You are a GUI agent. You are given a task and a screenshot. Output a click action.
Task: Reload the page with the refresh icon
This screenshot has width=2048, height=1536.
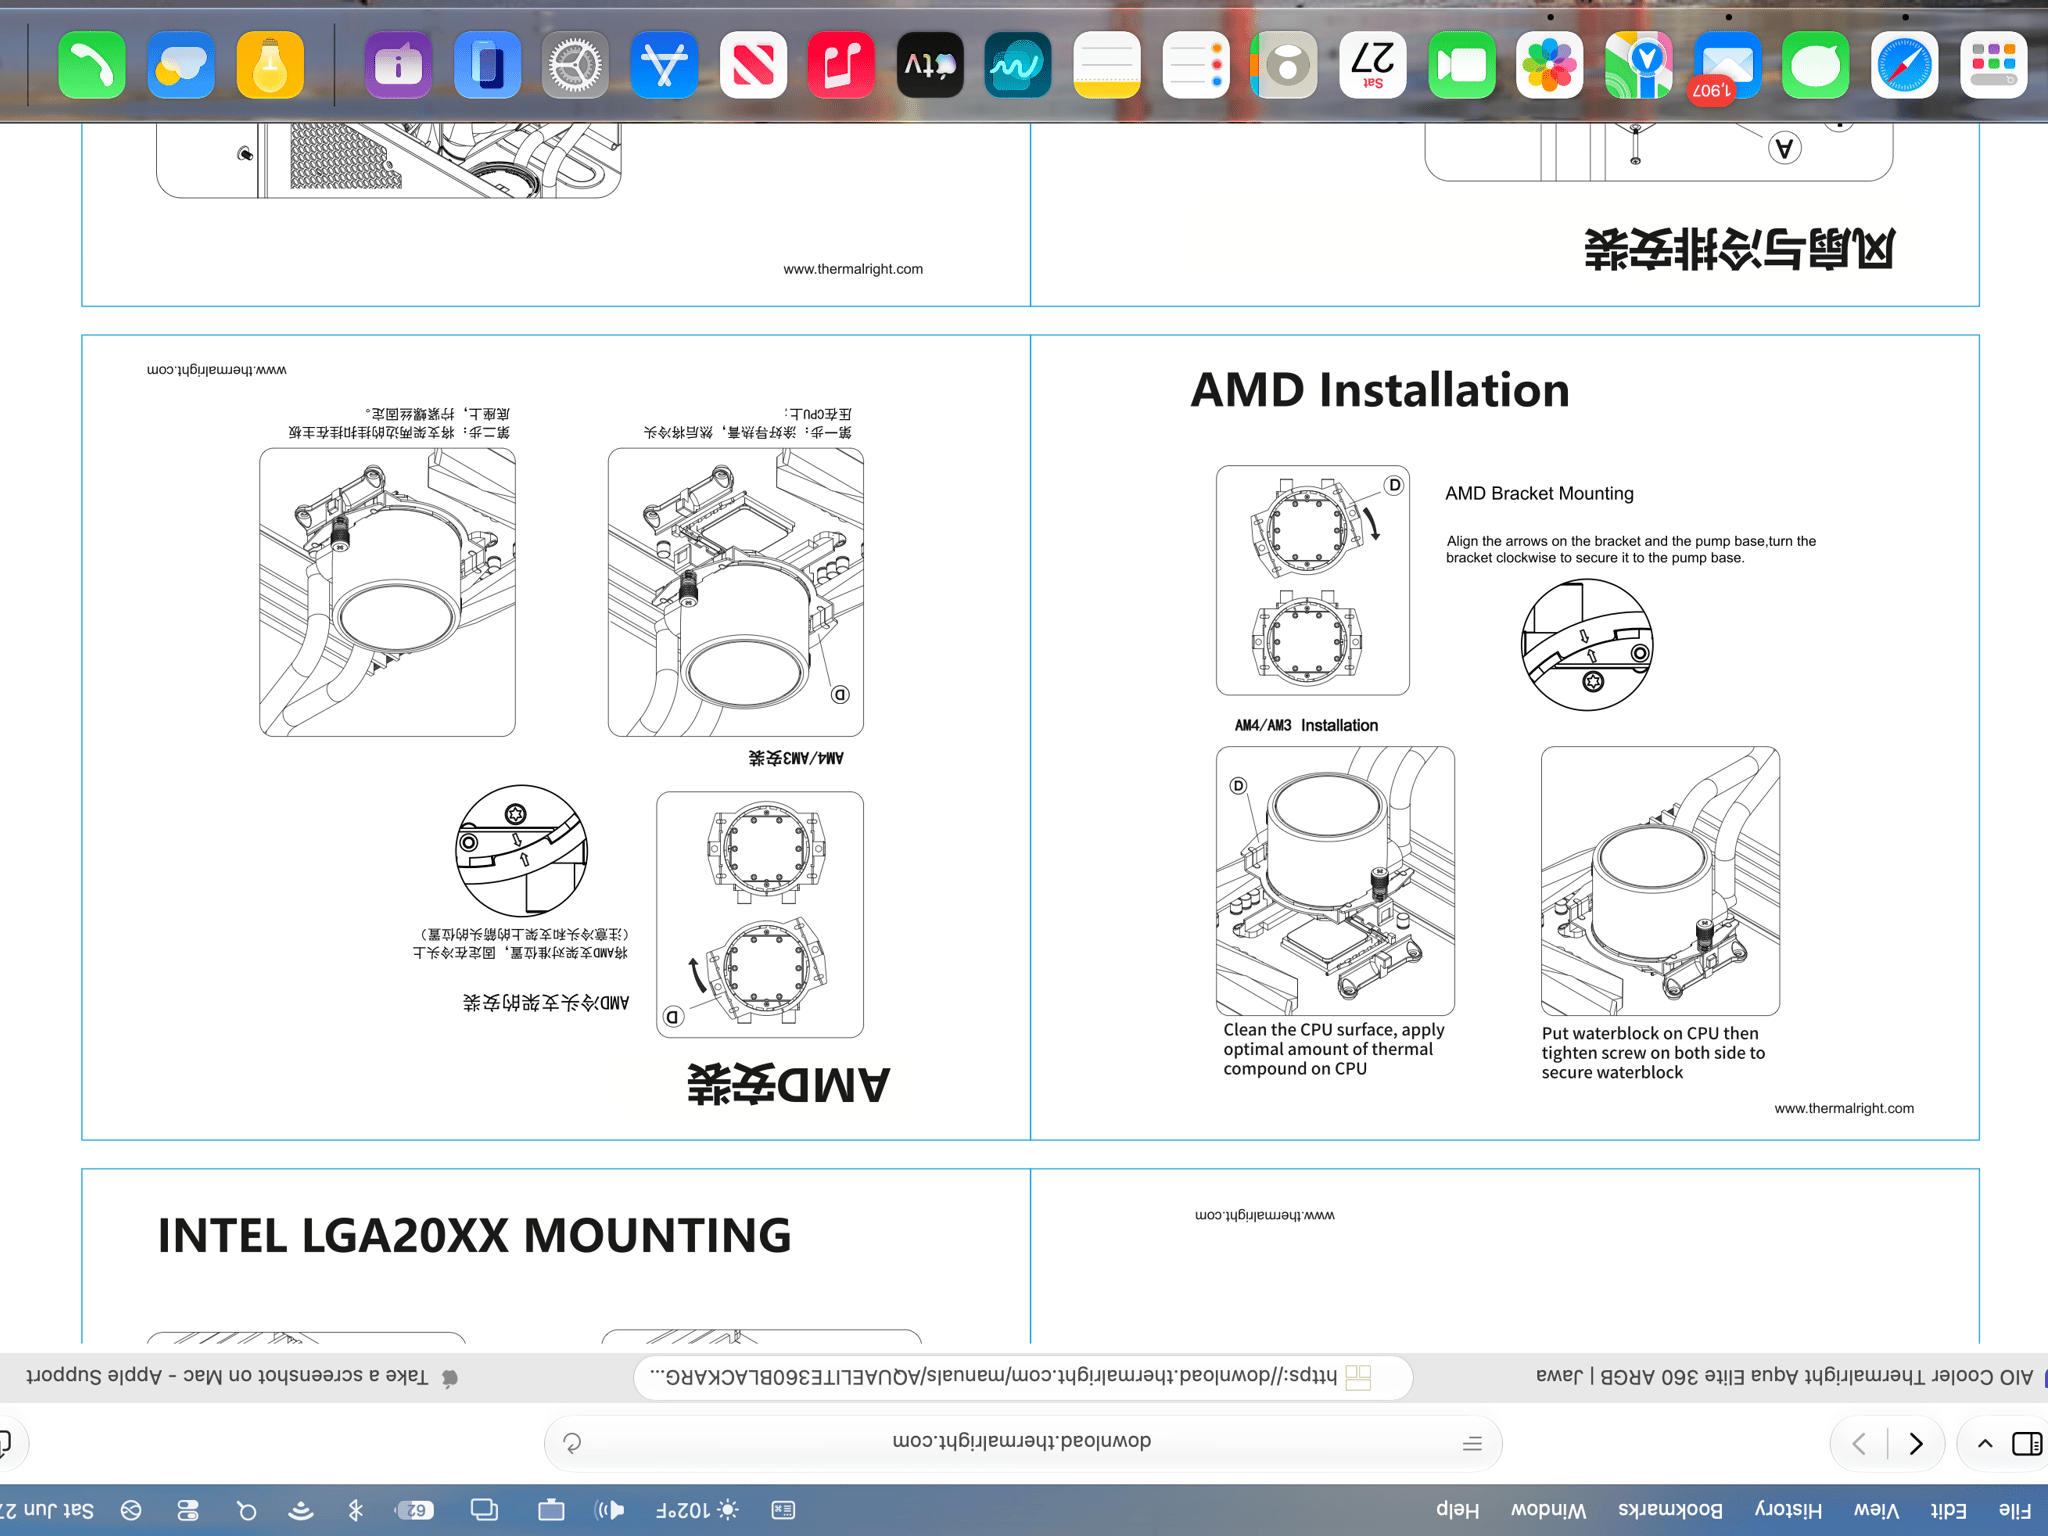[572, 1443]
